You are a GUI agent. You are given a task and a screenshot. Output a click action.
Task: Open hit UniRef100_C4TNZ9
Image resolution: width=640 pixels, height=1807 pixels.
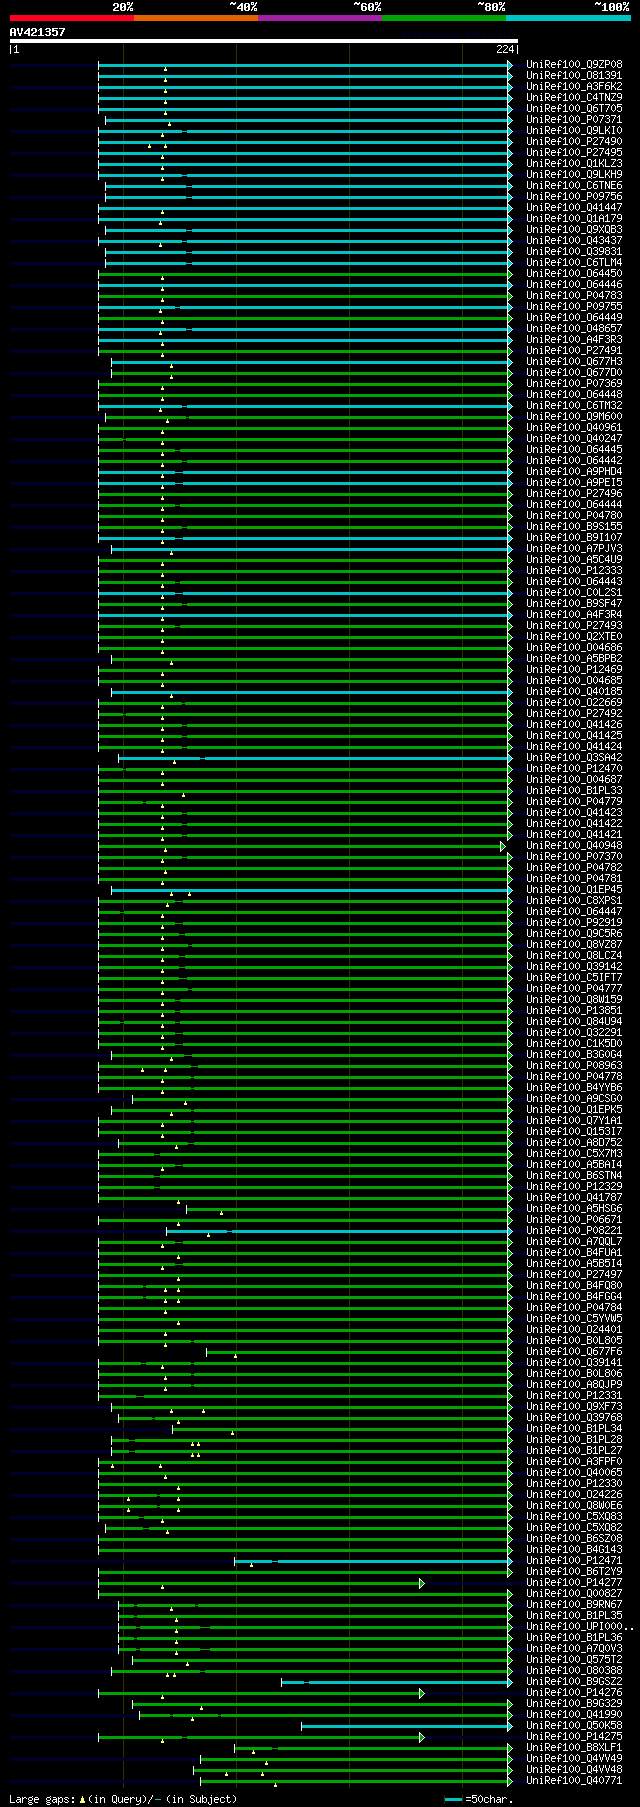coord(574,98)
